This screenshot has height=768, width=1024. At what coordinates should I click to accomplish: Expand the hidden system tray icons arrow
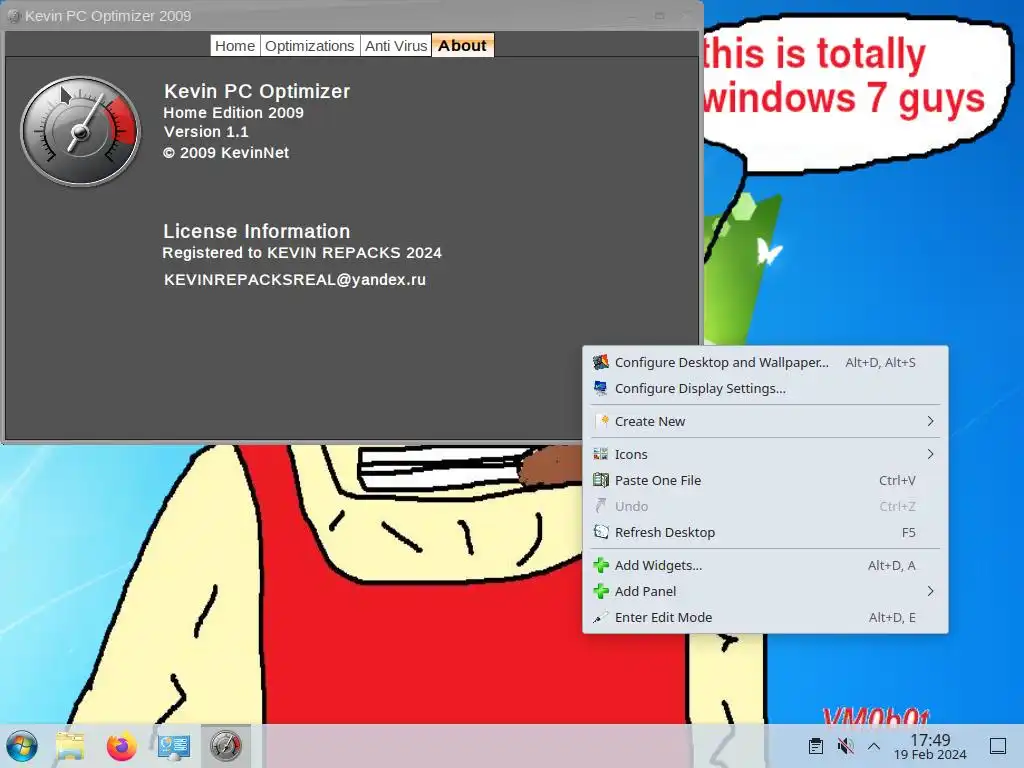[x=874, y=746]
